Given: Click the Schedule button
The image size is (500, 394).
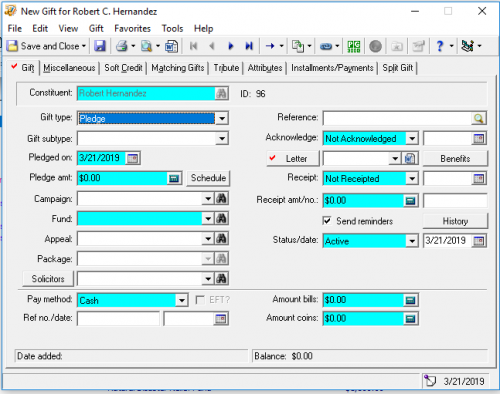Looking at the screenshot, I should [x=208, y=178].
